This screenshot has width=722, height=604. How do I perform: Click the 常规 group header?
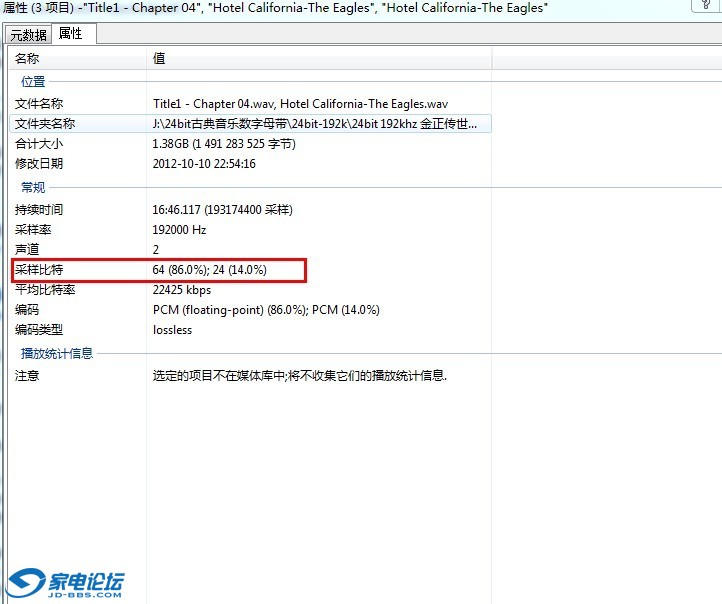point(33,187)
